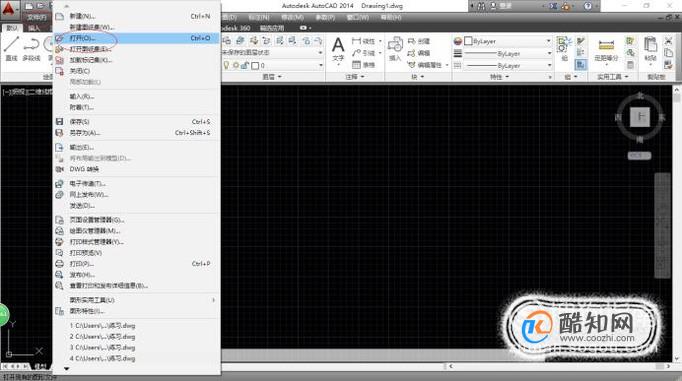Viewport: 682px width, 381px height.
Task: Click the ByLayer color swatch box
Action: coord(468,41)
